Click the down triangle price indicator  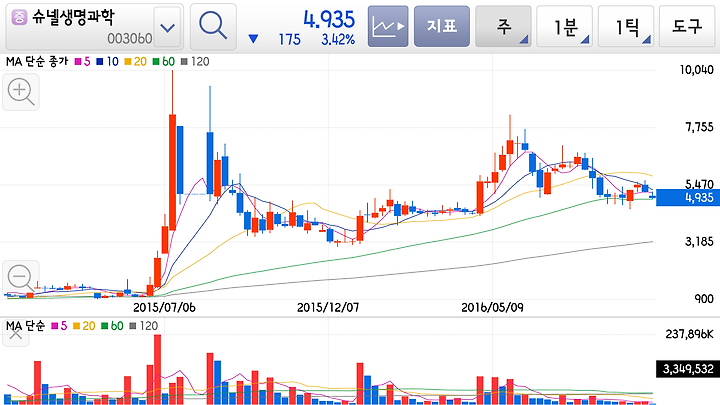[x=253, y=39]
